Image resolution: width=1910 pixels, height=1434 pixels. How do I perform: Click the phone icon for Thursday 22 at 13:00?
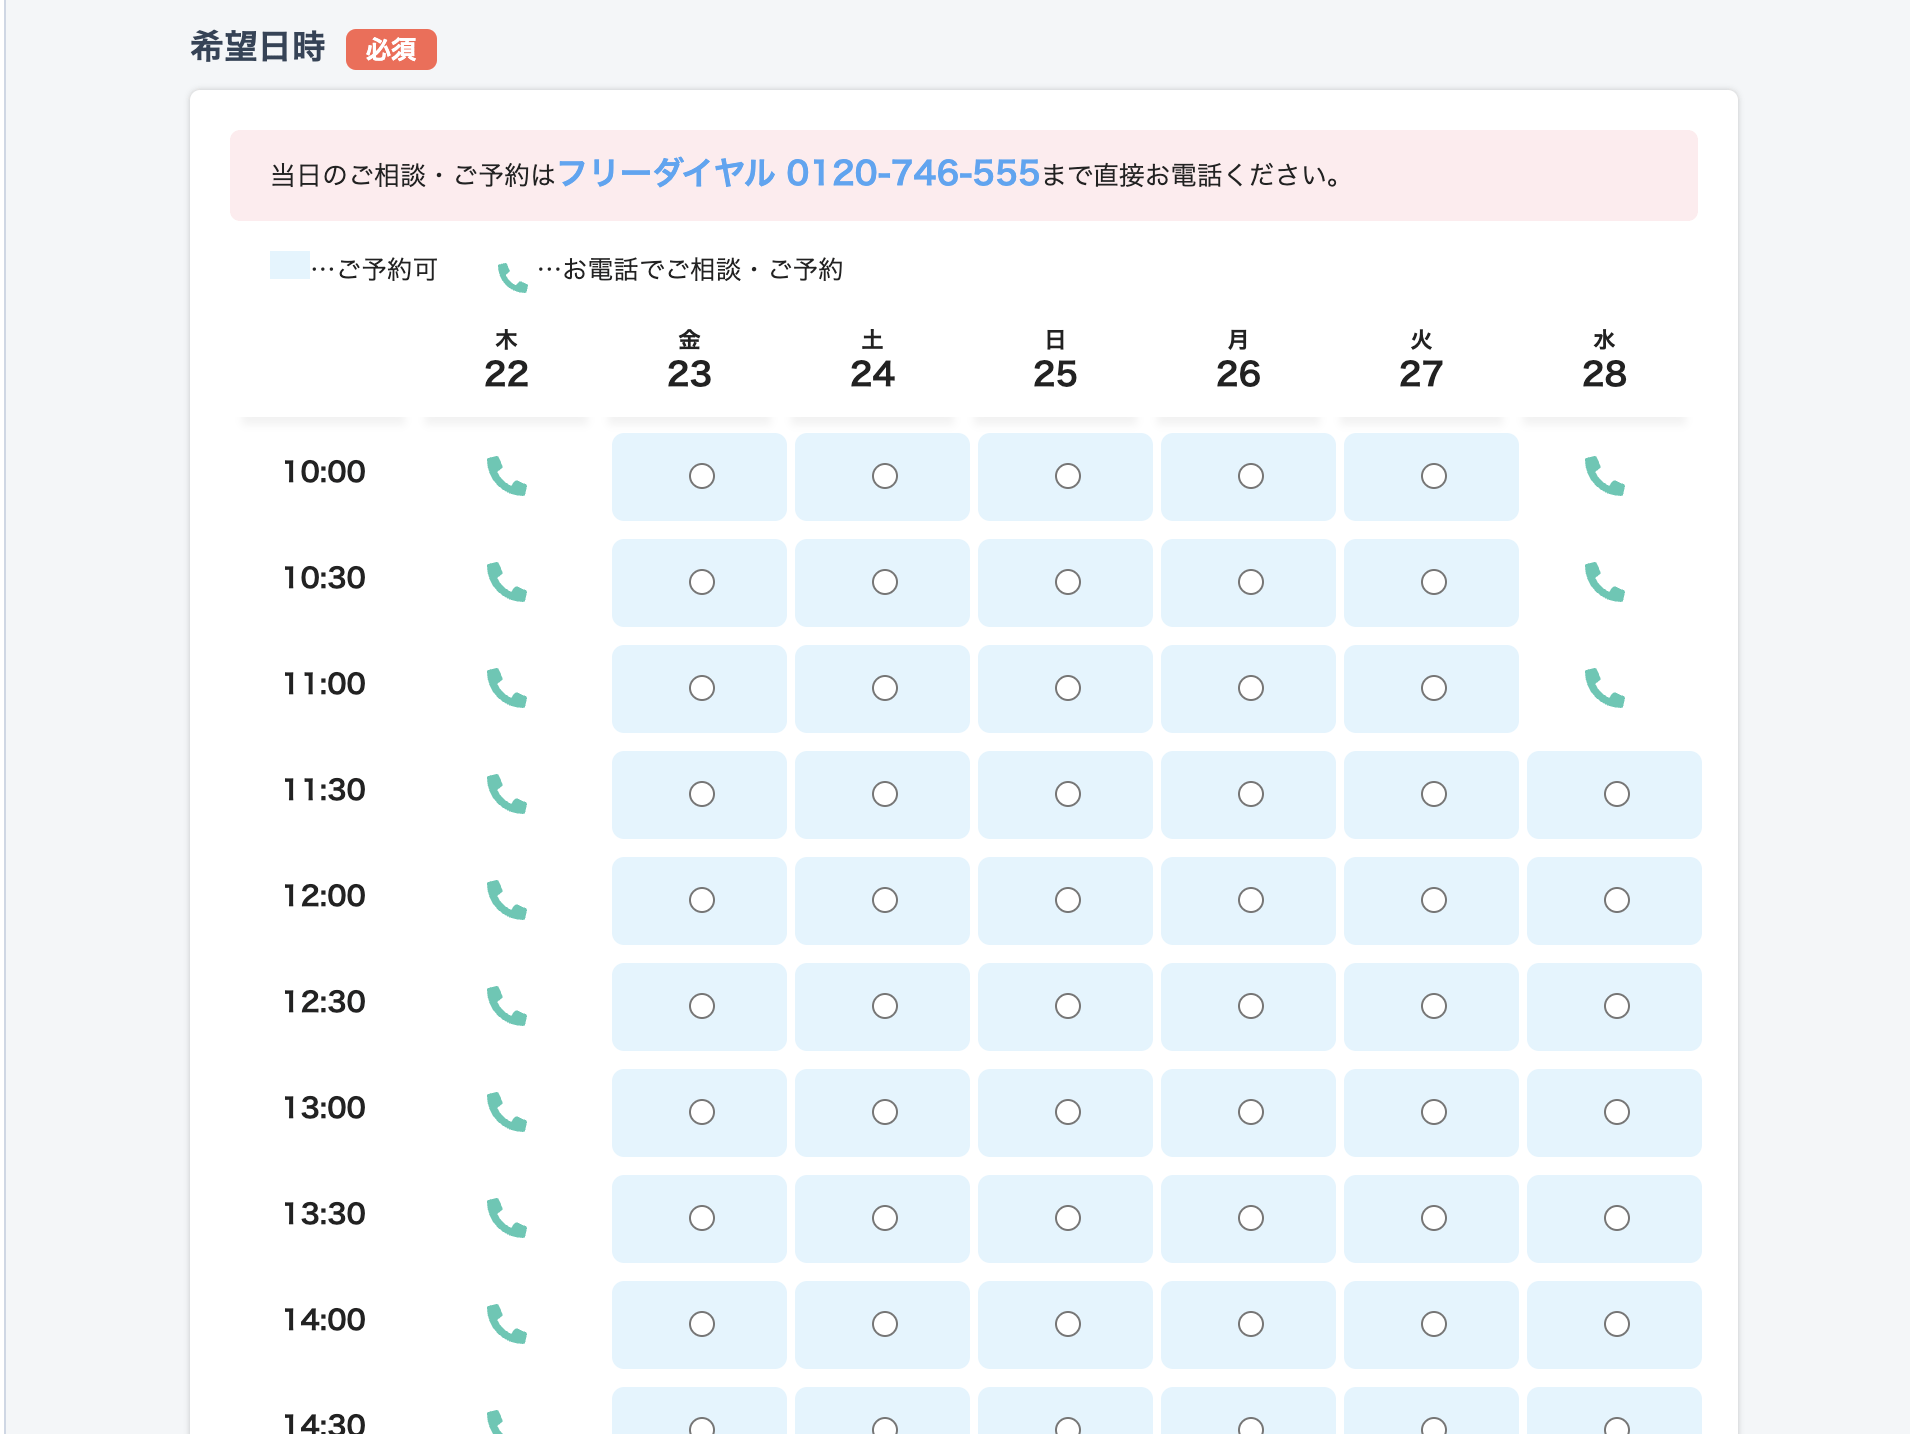point(507,1112)
